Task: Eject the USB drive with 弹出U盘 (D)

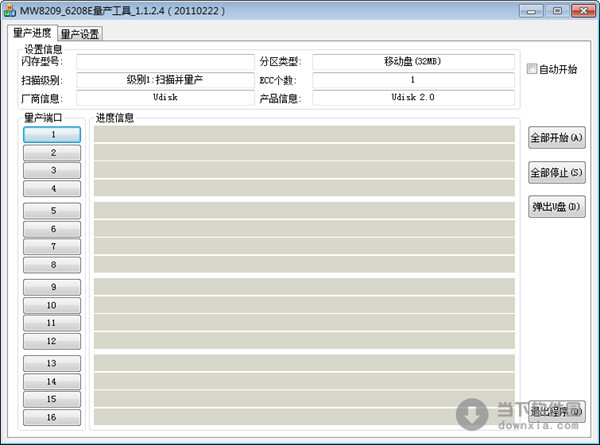Action: point(557,207)
